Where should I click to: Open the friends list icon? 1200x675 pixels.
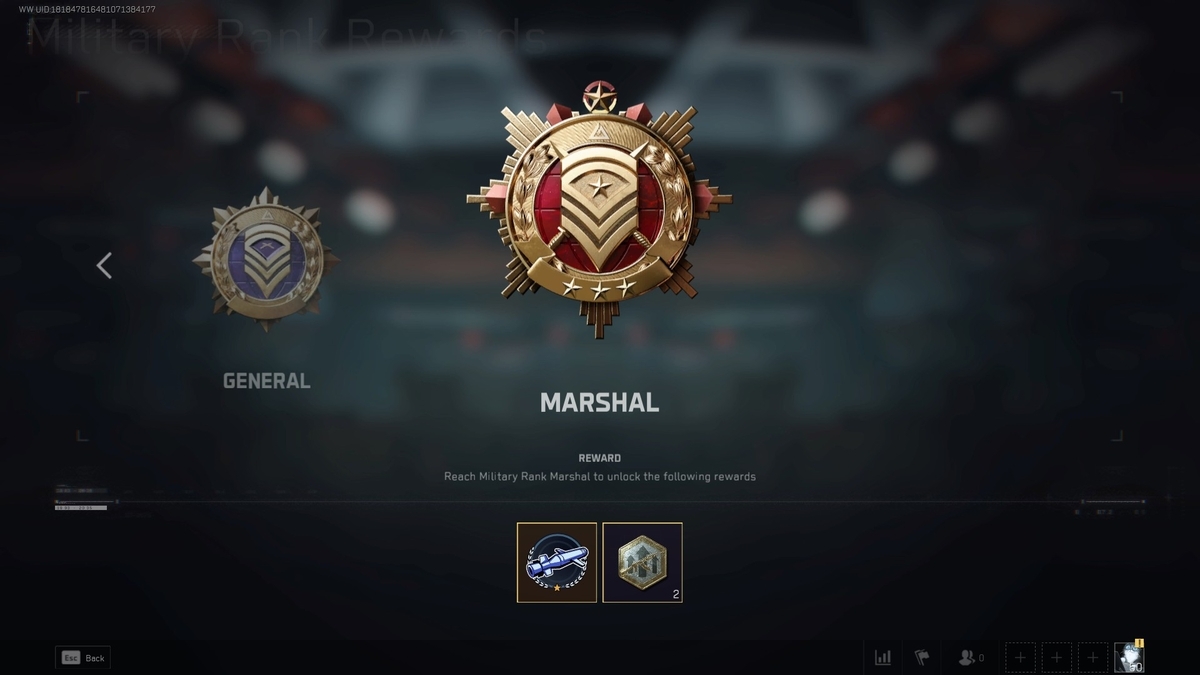point(971,658)
